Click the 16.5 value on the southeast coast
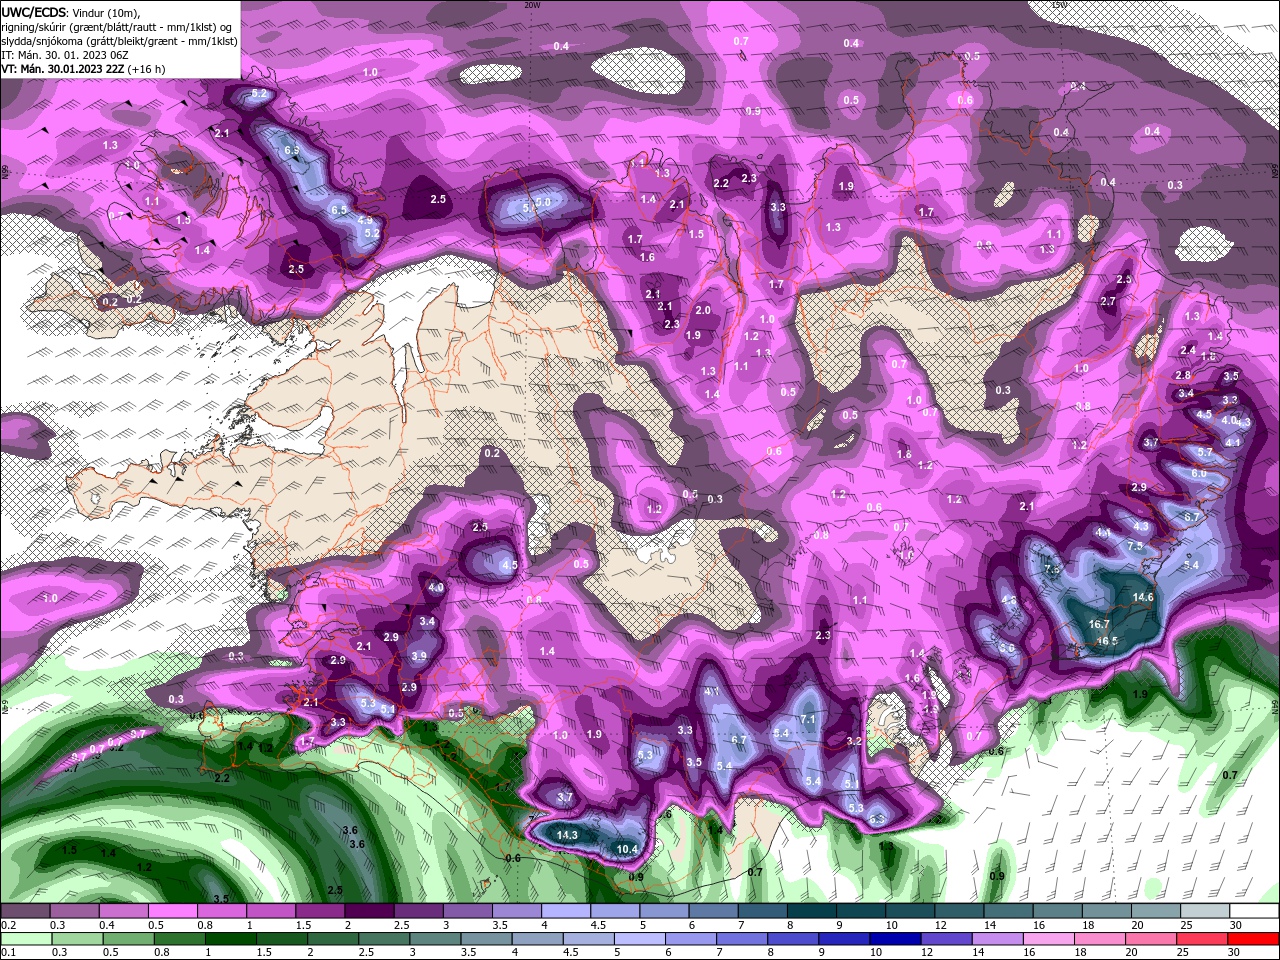This screenshot has width=1280, height=960. [x=1106, y=641]
